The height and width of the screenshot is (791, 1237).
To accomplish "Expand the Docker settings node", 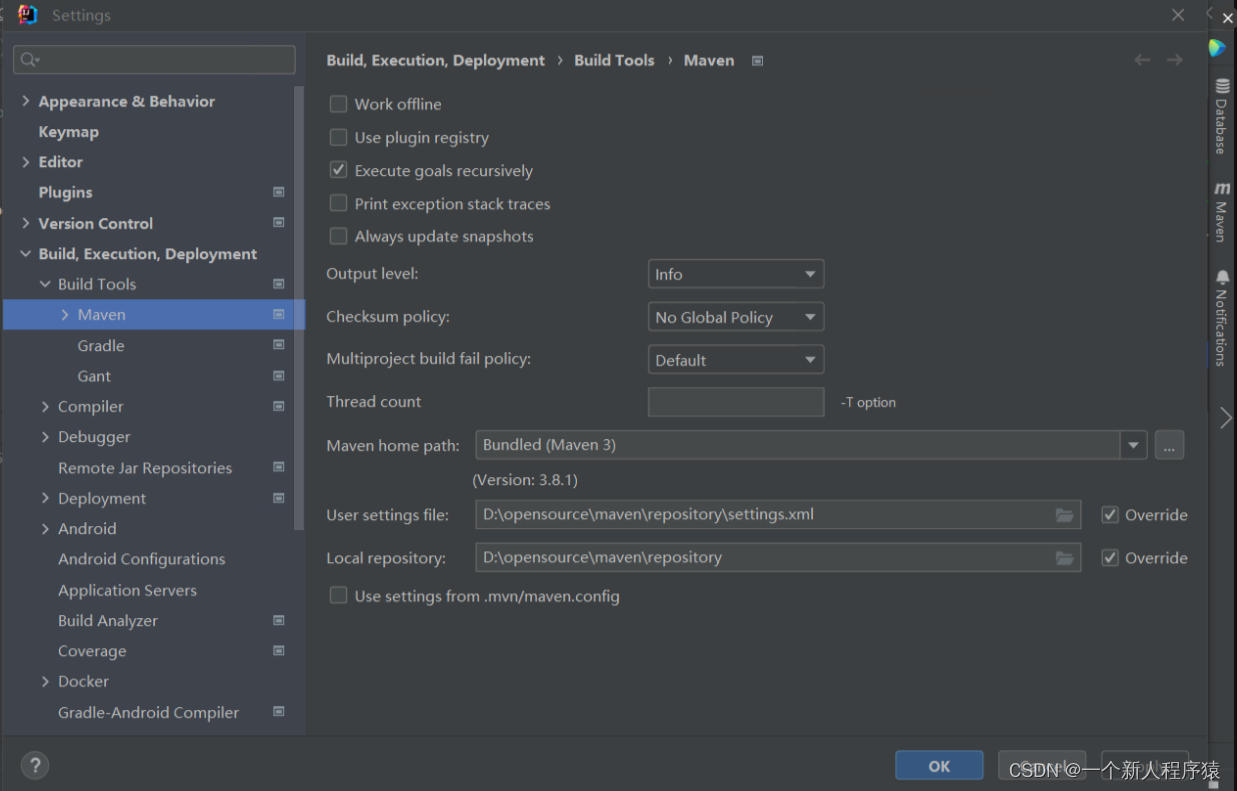I will tap(46, 681).
